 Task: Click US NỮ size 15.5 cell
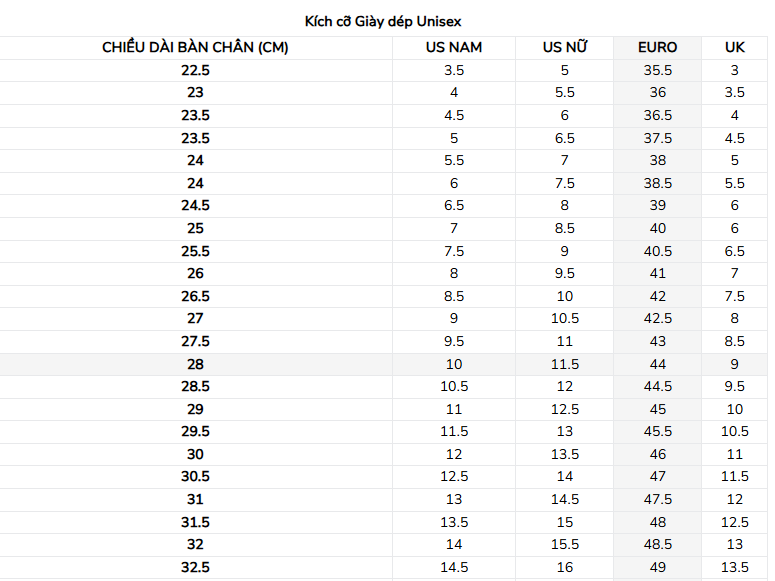564,544
